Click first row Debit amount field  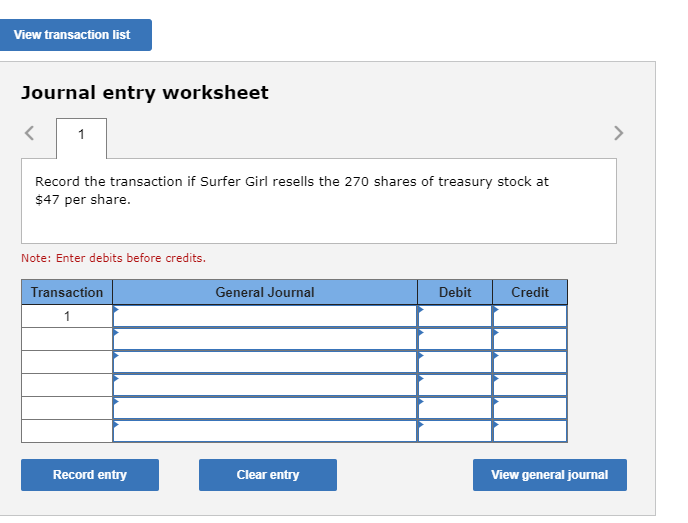455,316
